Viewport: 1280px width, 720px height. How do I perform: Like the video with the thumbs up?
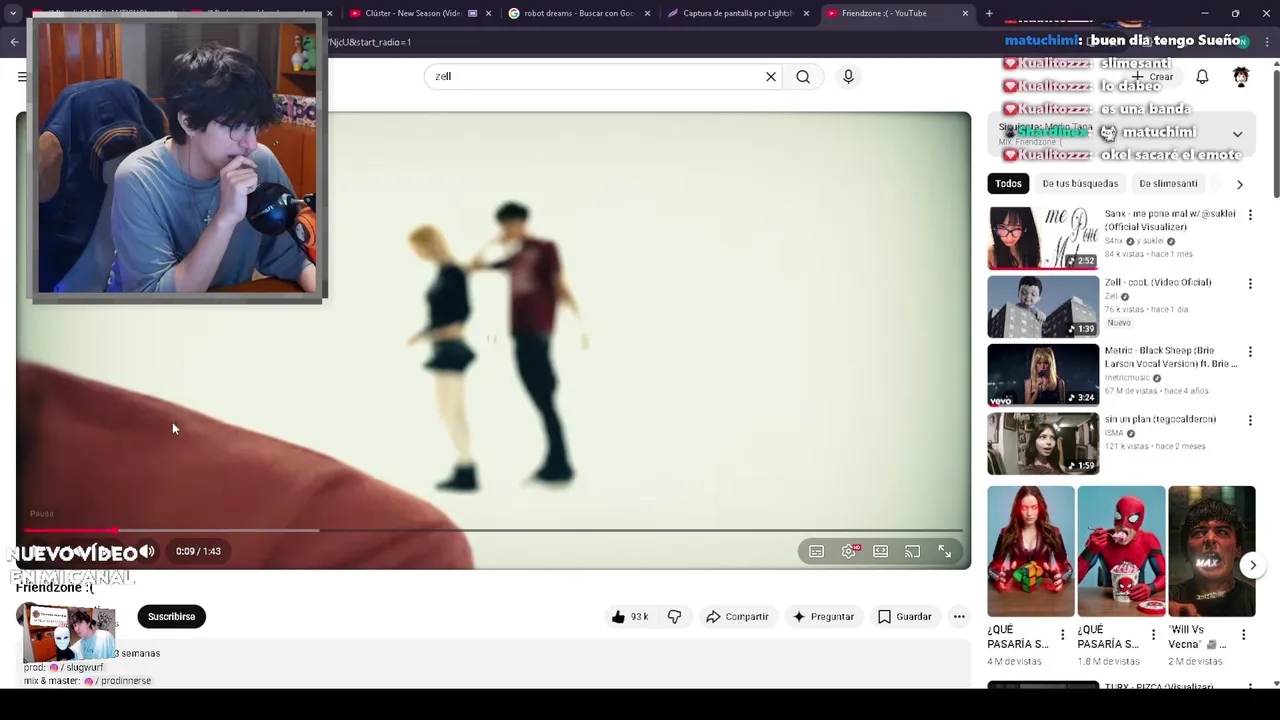[x=631, y=617]
